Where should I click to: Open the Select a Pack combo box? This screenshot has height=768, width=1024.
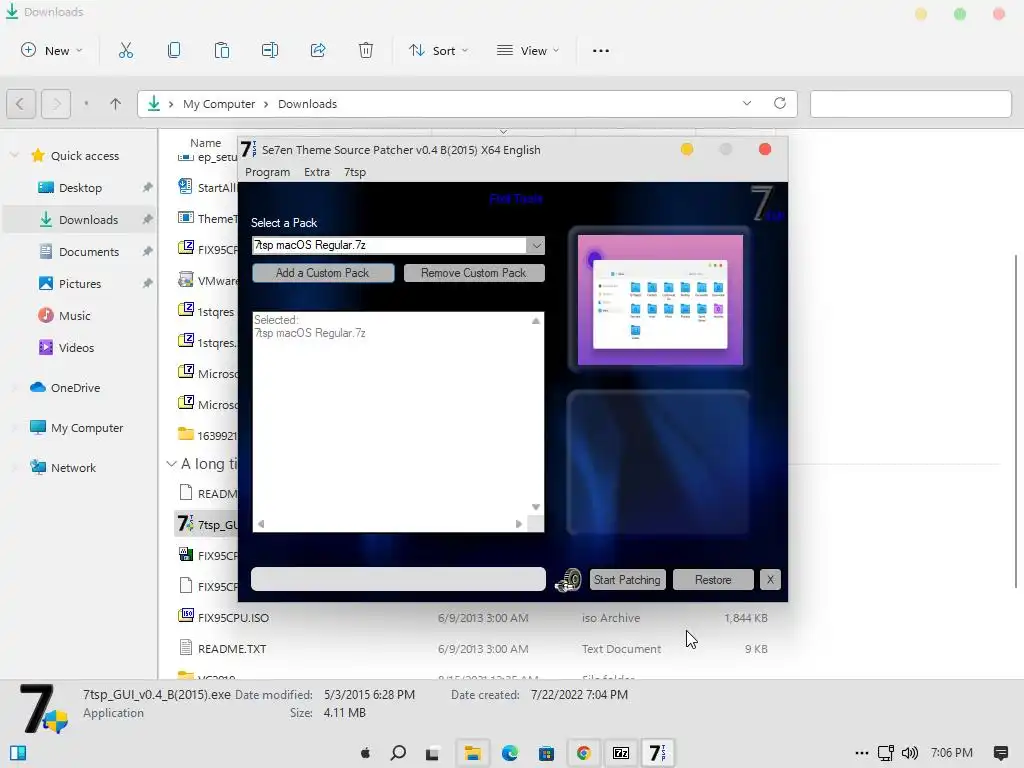[x=398, y=245]
